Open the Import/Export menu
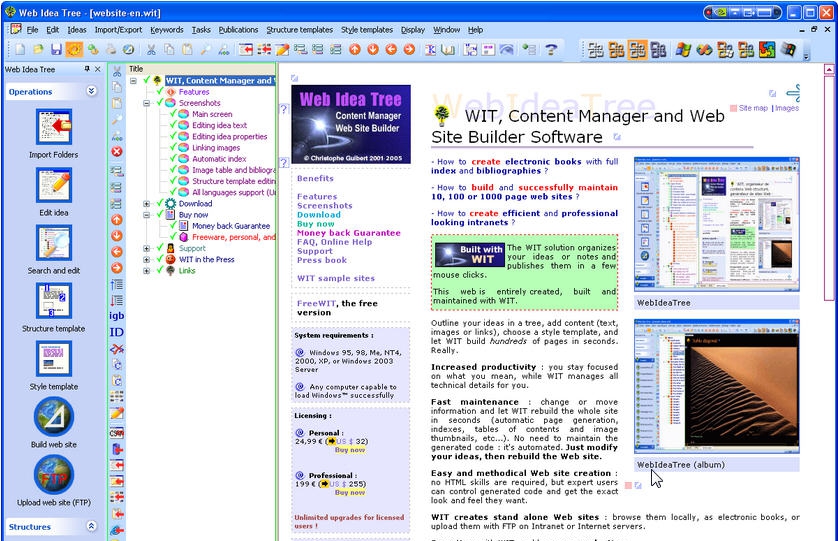838x541 pixels. coord(118,30)
